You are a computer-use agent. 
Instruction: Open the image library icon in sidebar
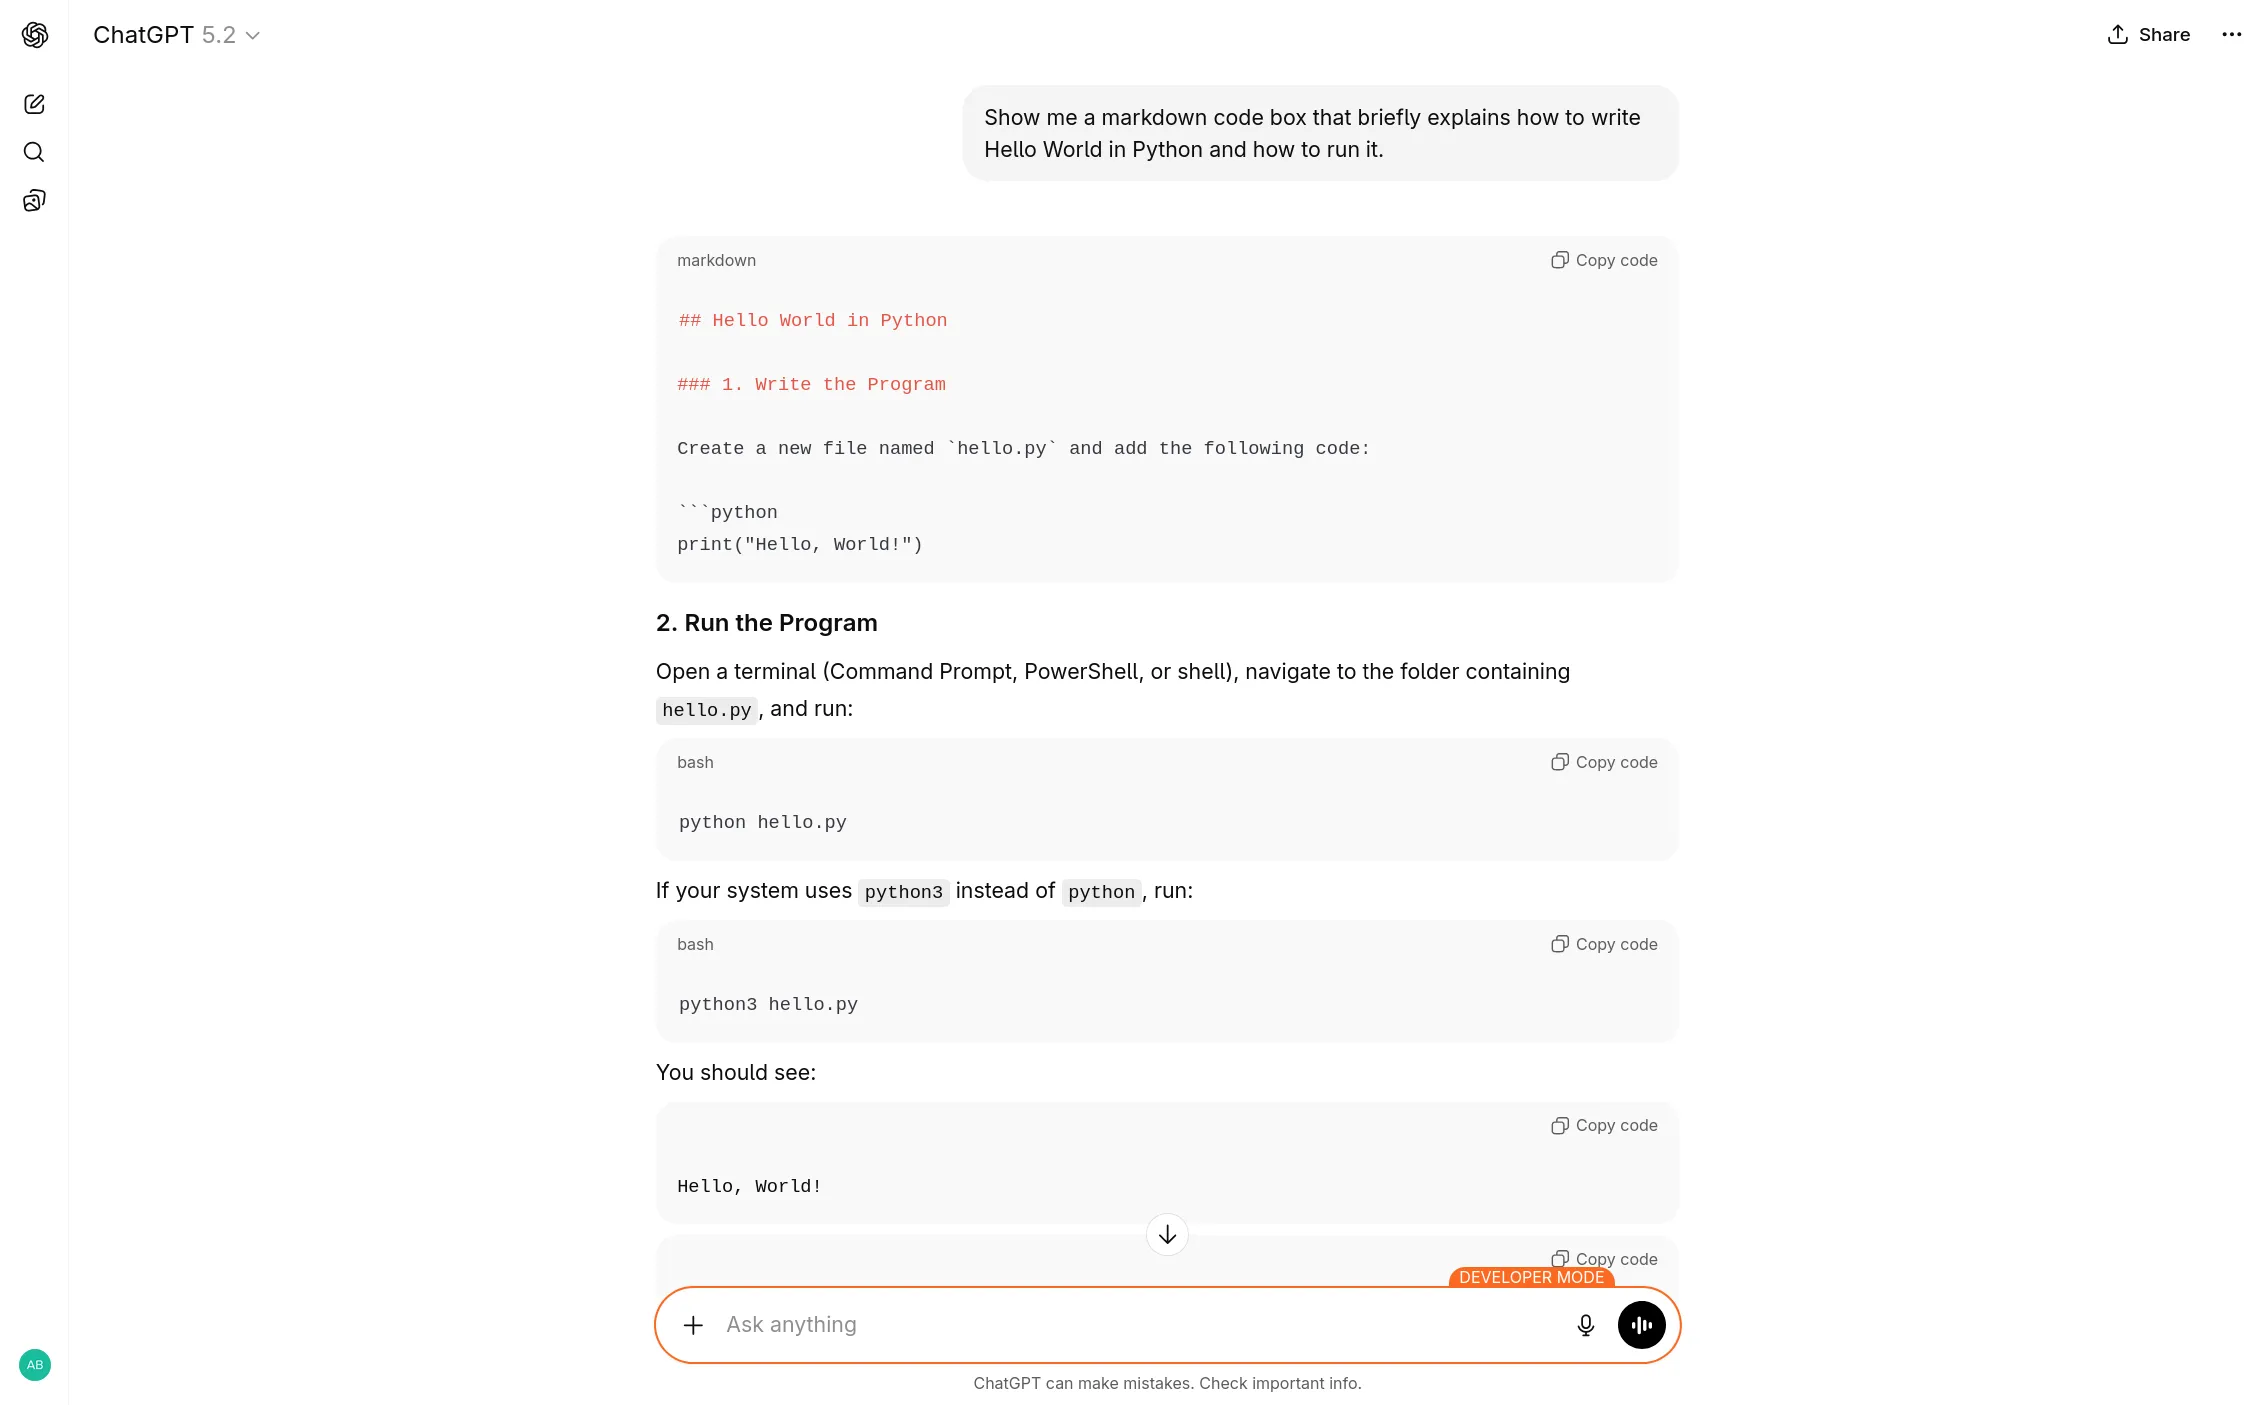pos(34,200)
